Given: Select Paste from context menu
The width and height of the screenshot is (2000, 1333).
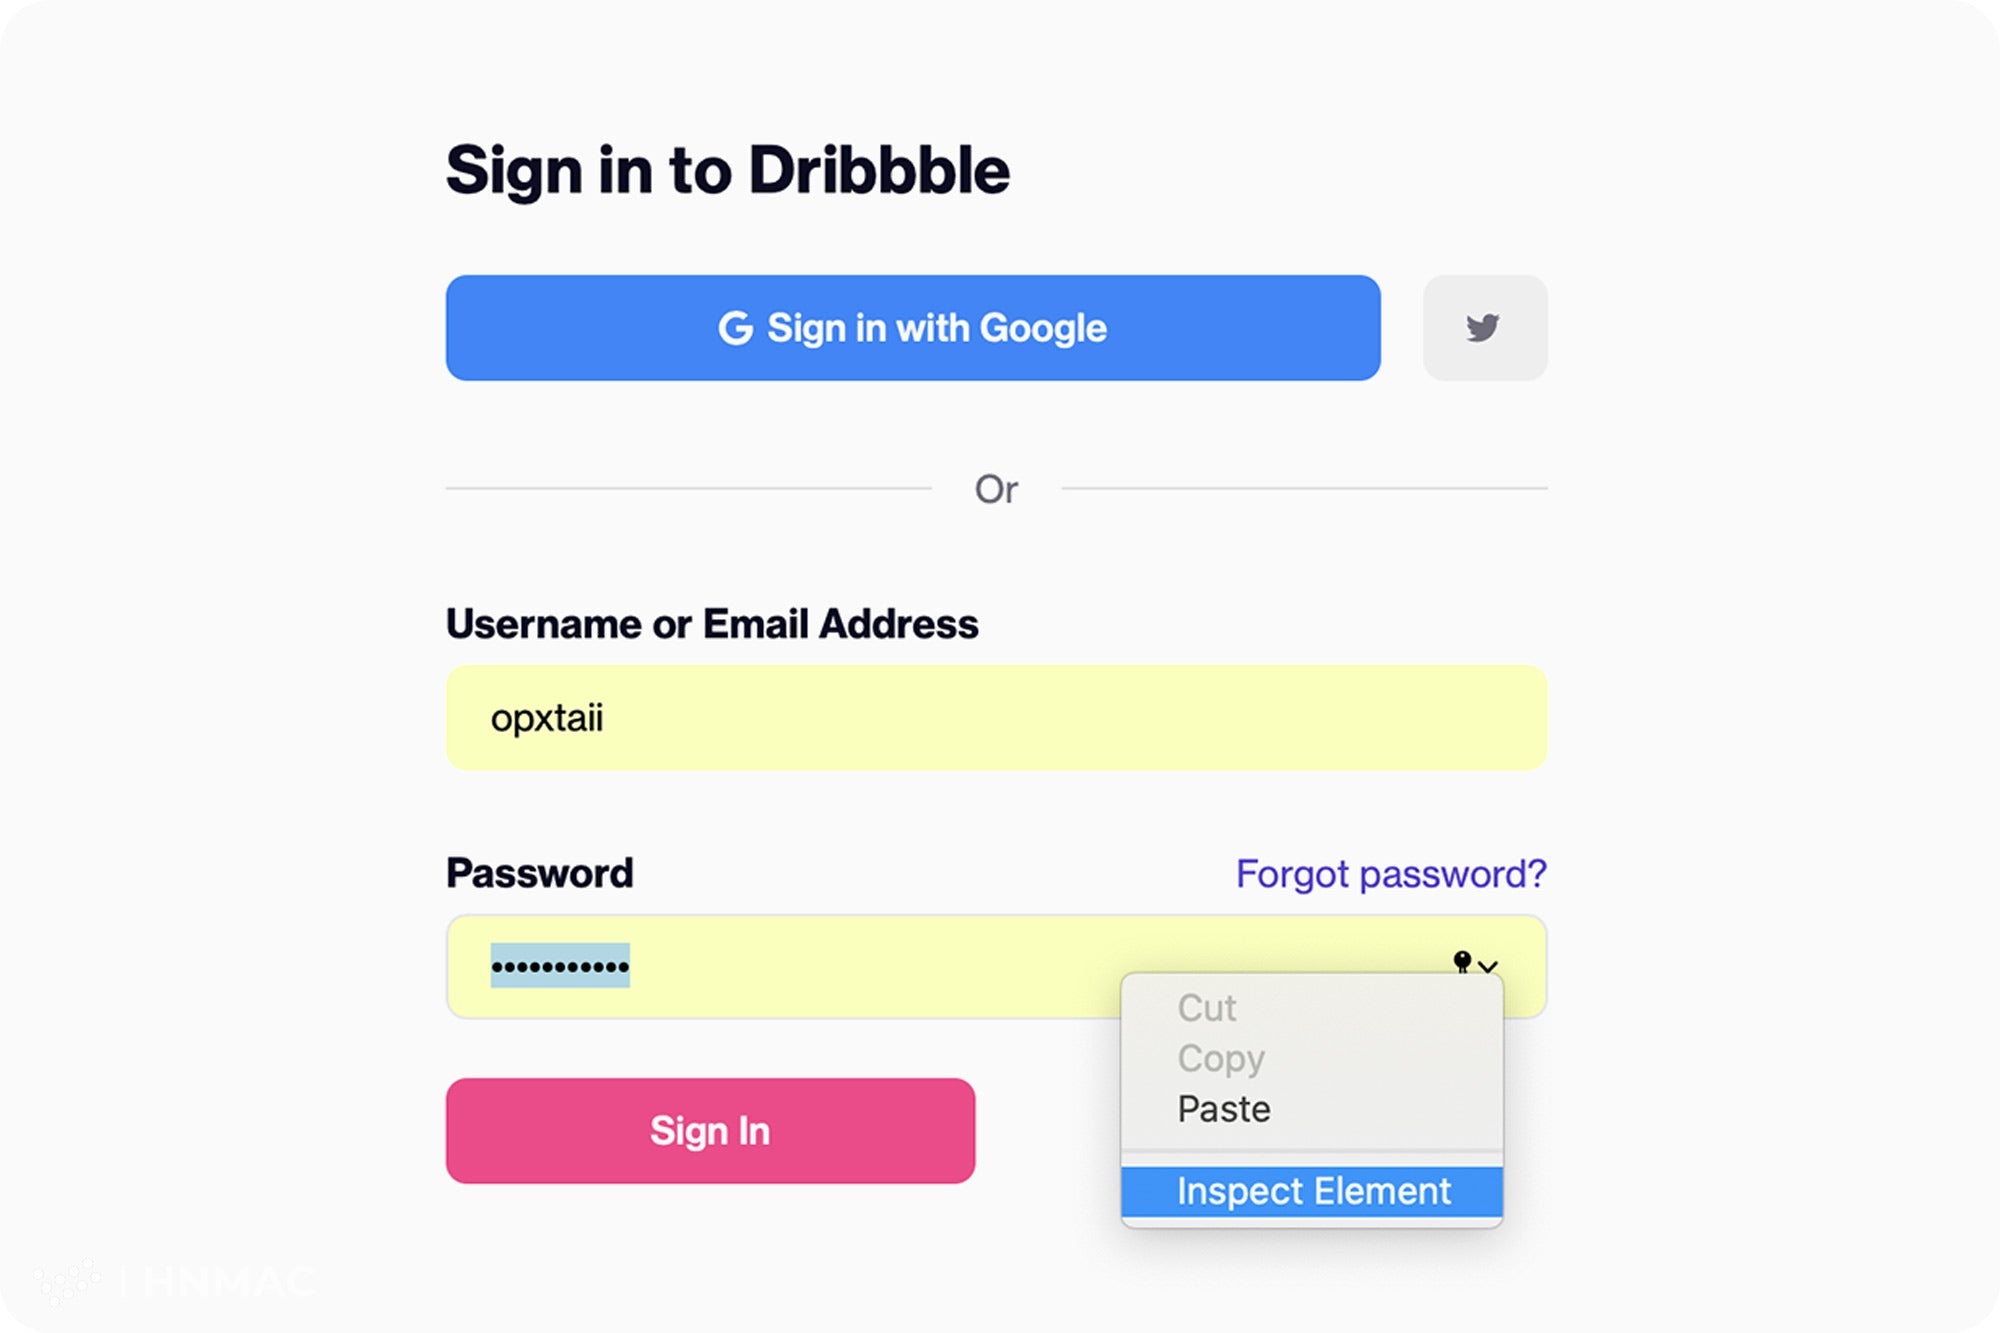Looking at the screenshot, I should 1222,1105.
